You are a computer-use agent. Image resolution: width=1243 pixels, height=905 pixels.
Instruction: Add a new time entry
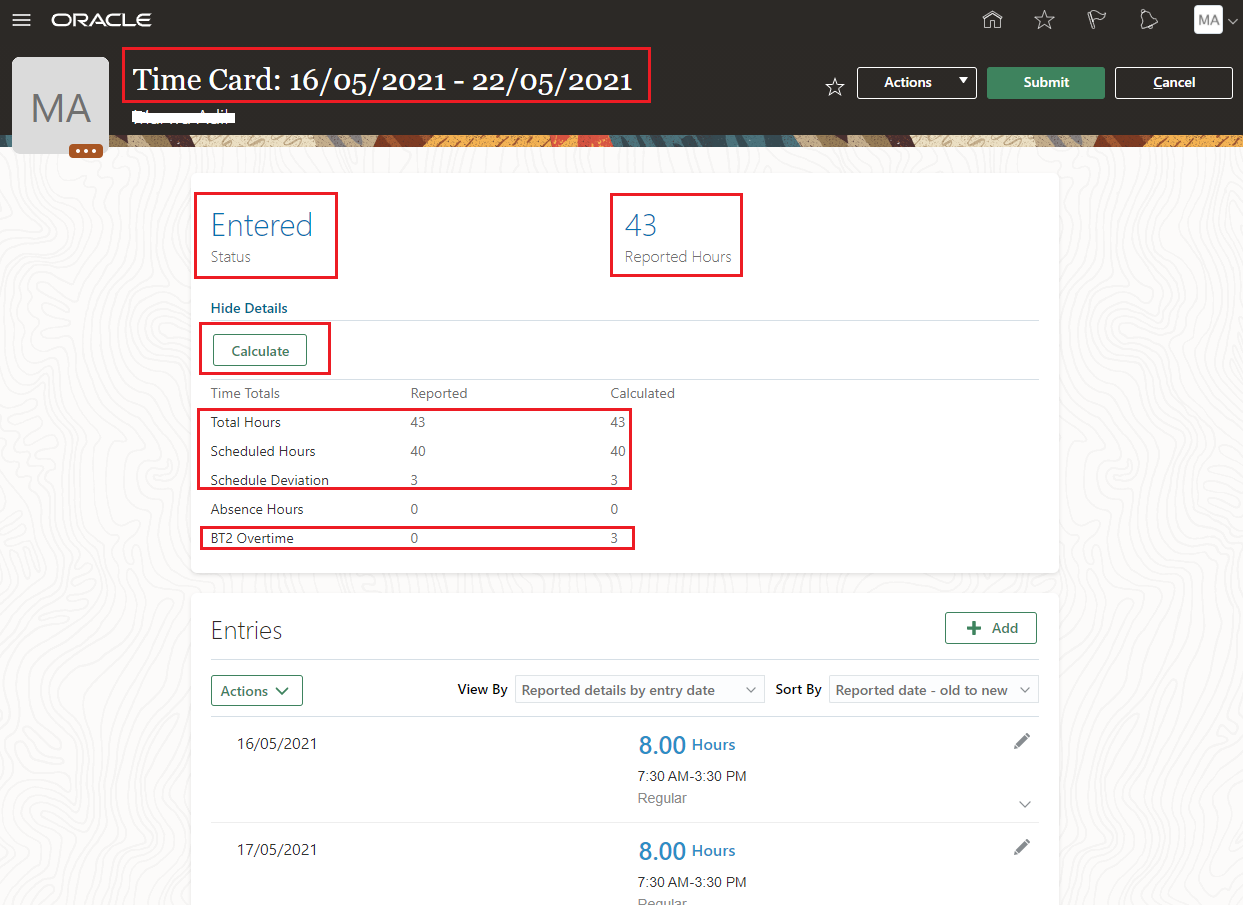click(x=990, y=627)
